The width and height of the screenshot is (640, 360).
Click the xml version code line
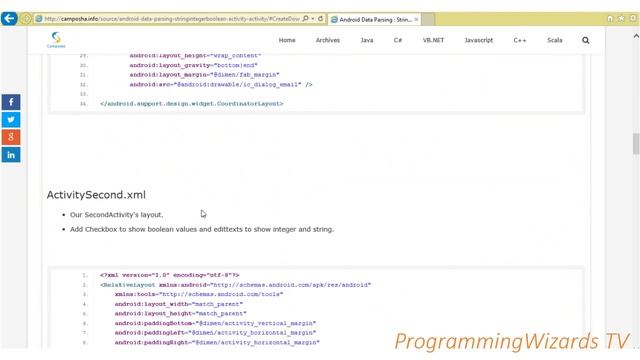169,275
